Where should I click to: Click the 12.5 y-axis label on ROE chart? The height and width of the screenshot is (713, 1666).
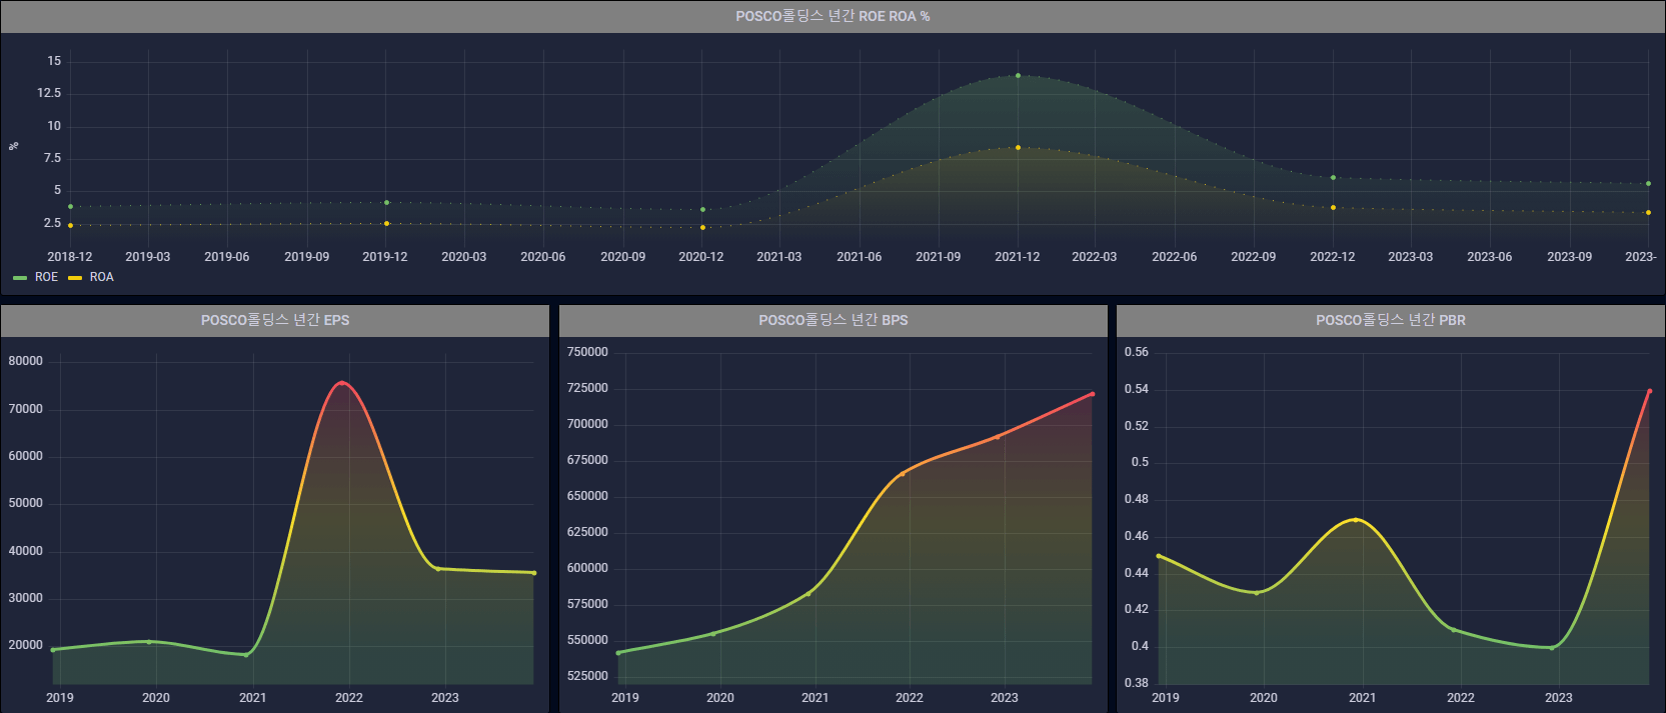coord(49,93)
